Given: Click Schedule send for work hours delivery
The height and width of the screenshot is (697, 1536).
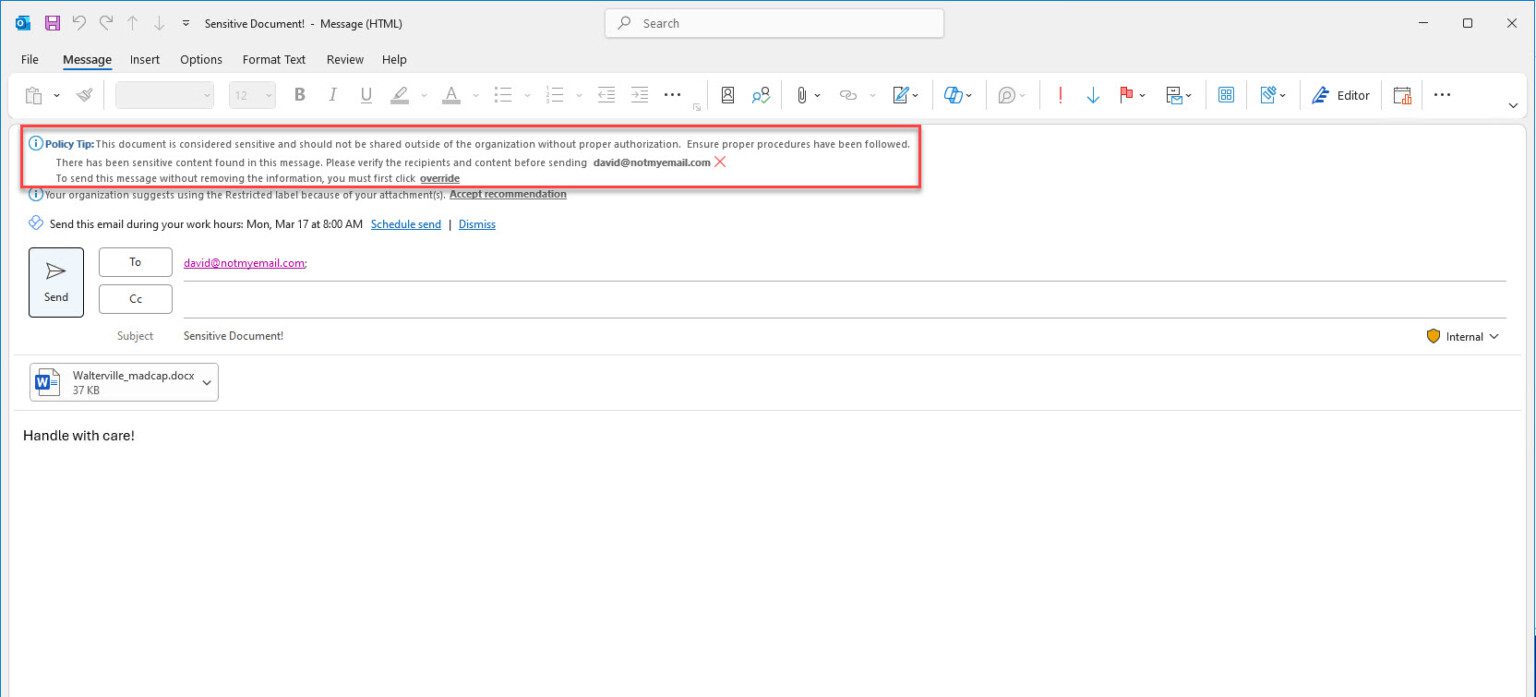Looking at the screenshot, I should [406, 224].
